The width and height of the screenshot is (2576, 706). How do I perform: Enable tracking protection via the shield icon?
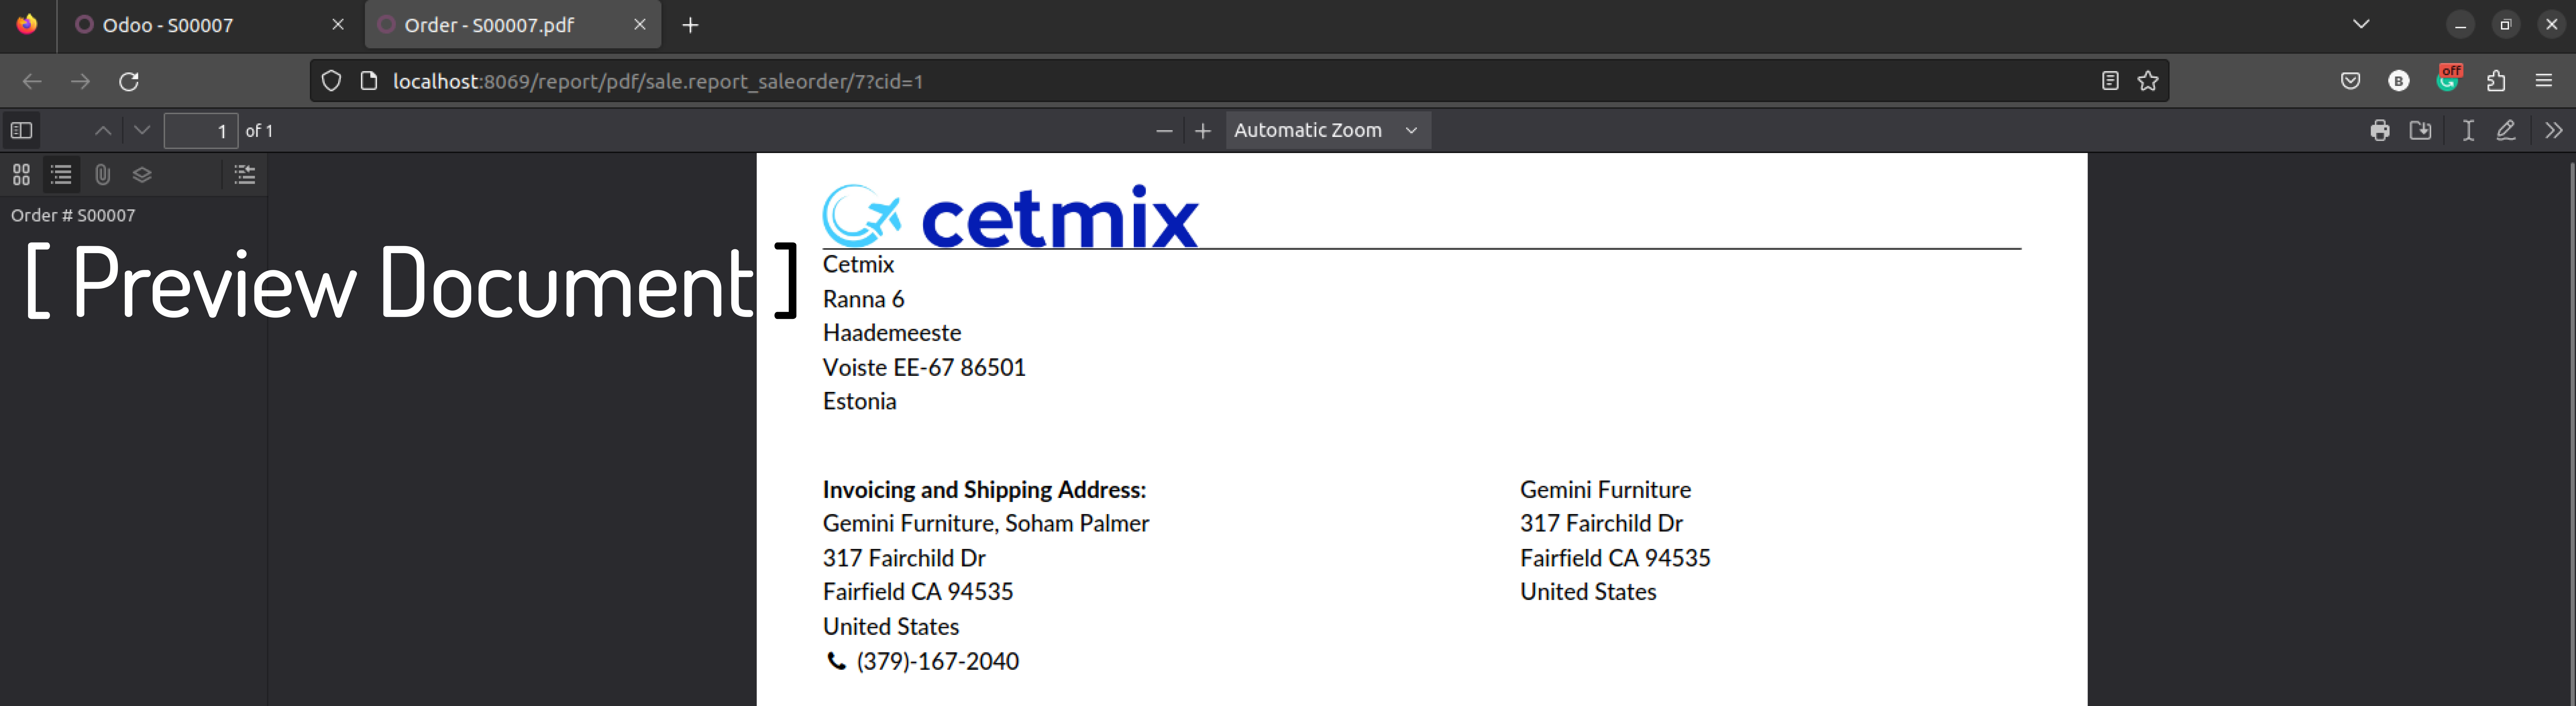331,81
